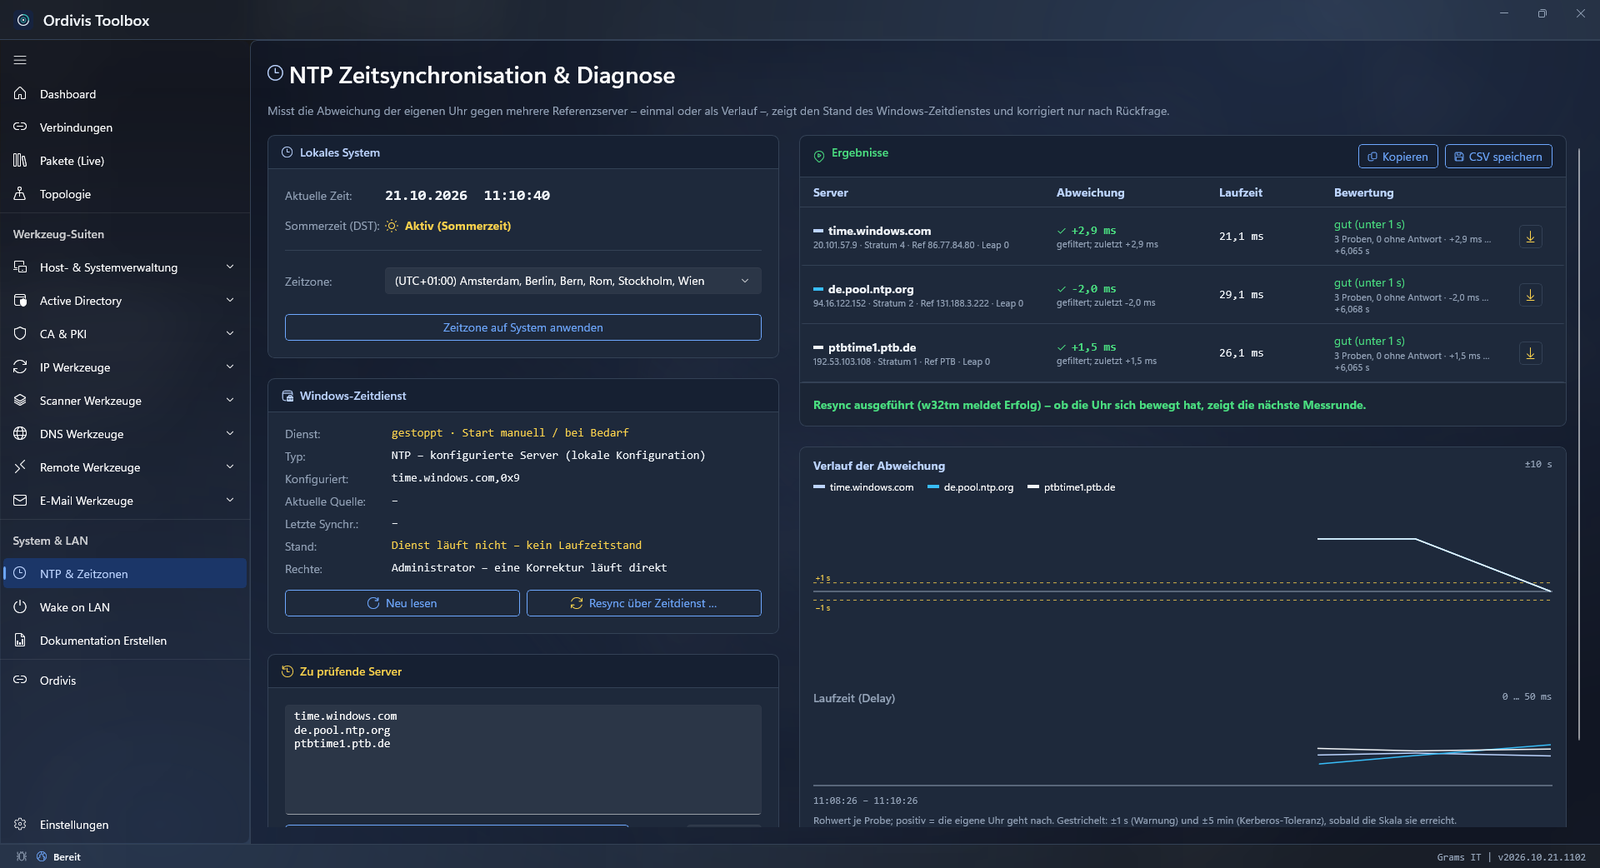This screenshot has width=1600, height=868.
Task: Expand Remote Werkzeuge chevron
Action: (230, 467)
